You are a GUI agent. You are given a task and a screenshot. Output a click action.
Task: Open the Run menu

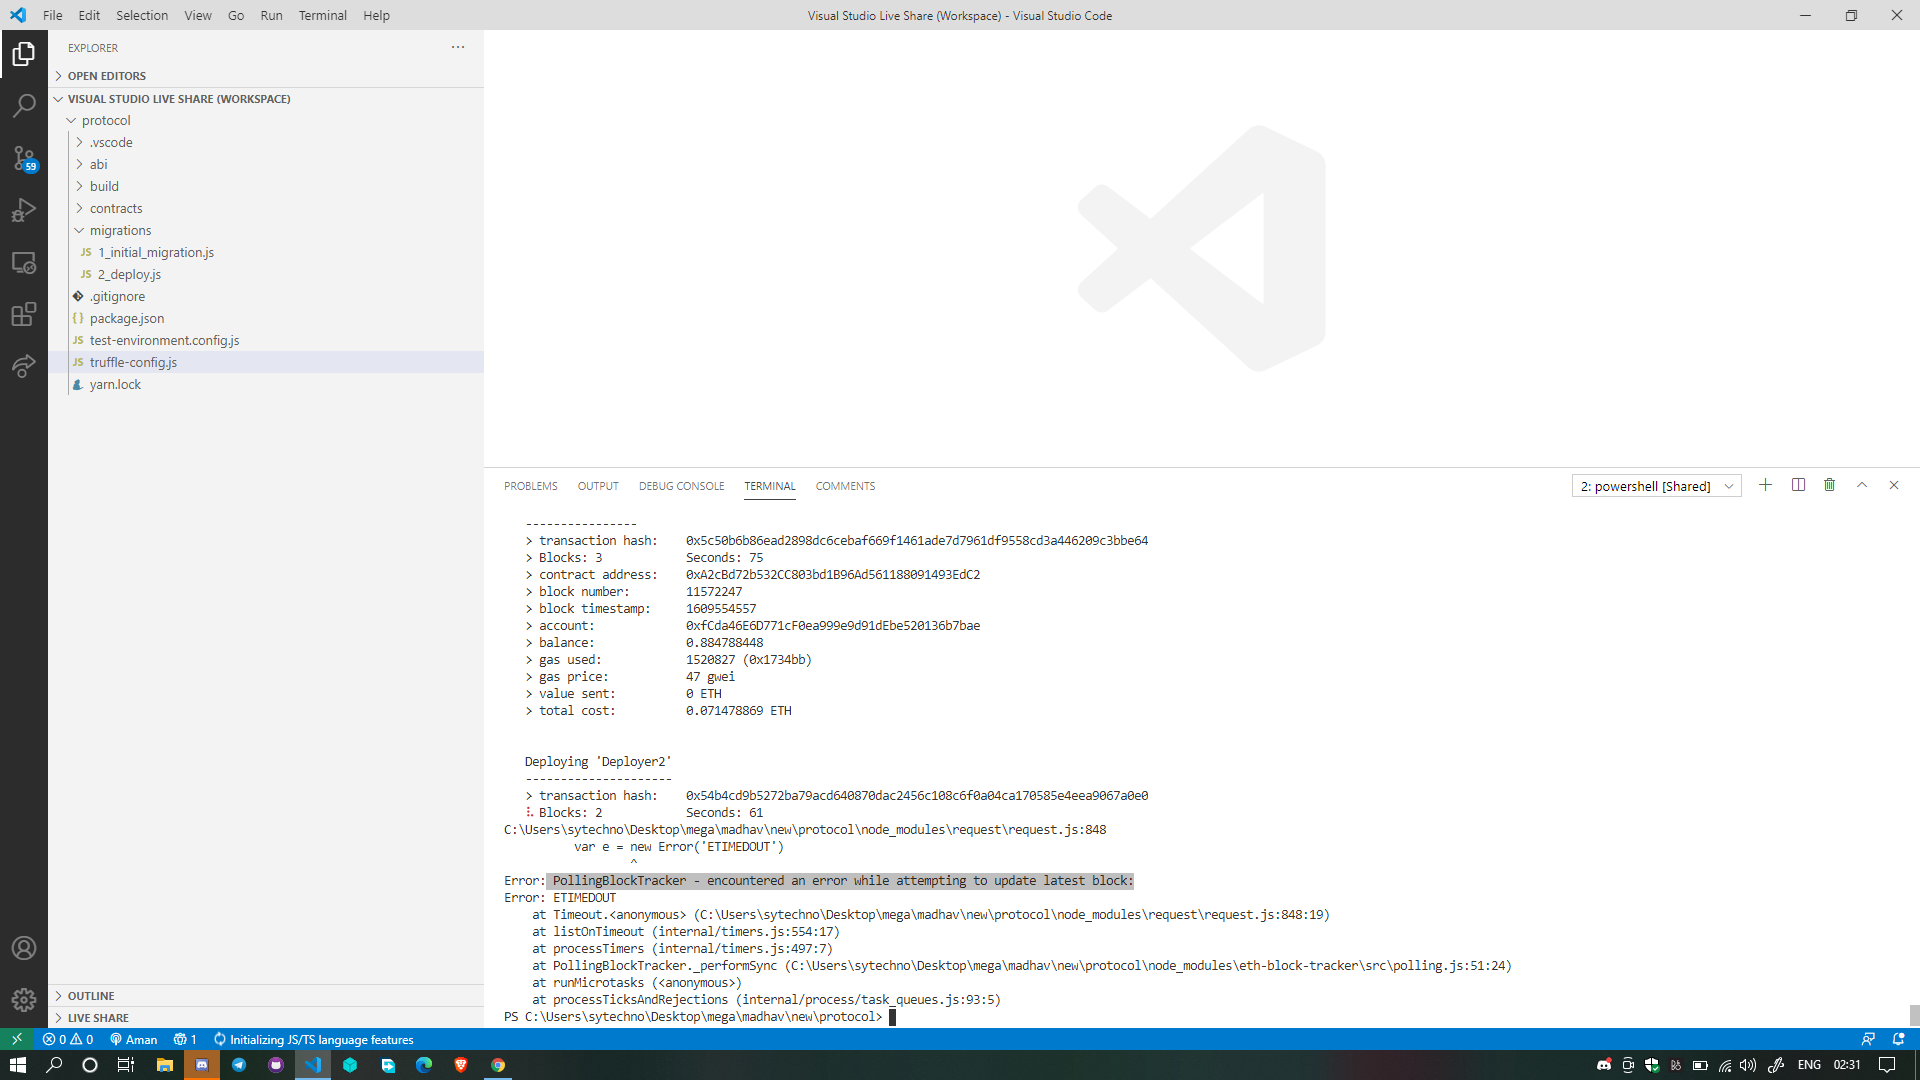point(271,15)
